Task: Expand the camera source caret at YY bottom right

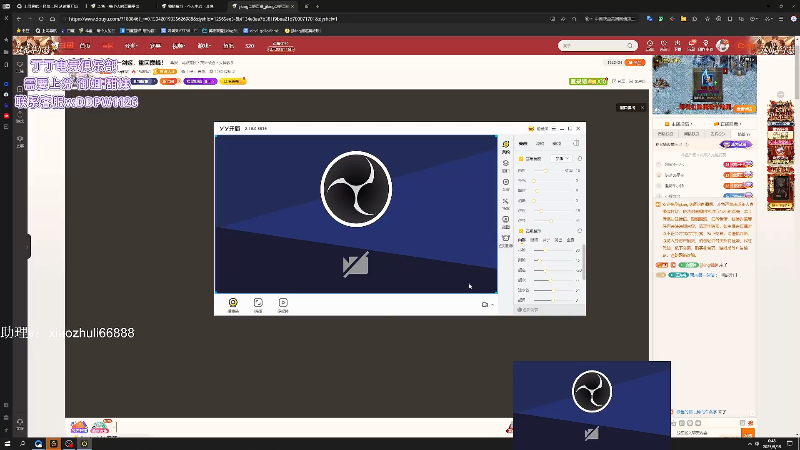Action: click(492, 305)
